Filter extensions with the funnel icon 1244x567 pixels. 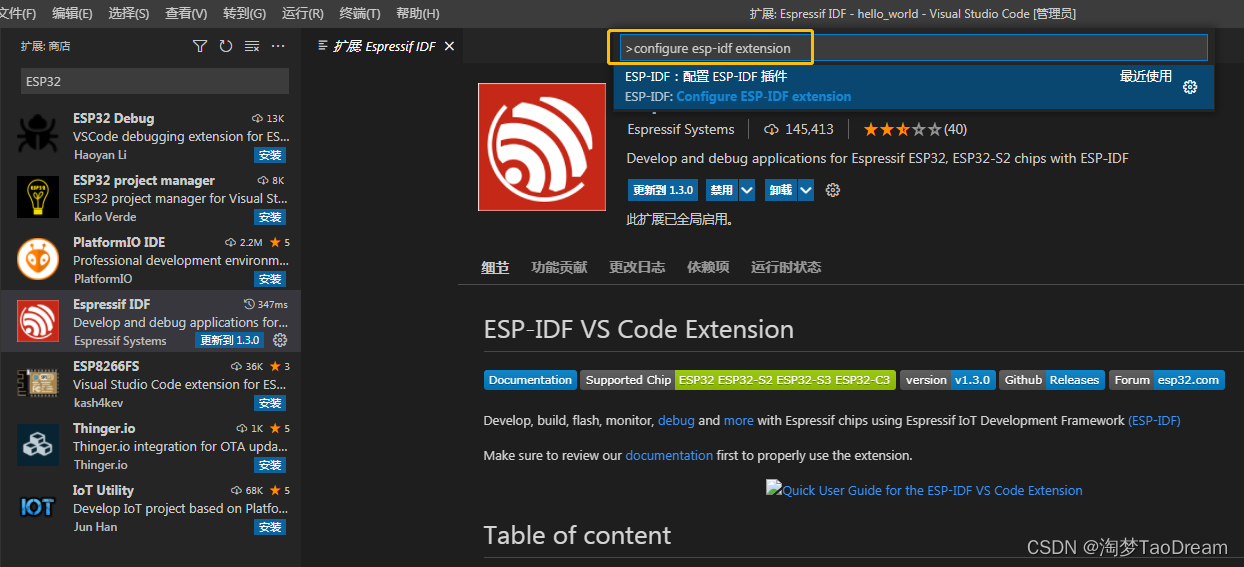(x=200, y=46)
